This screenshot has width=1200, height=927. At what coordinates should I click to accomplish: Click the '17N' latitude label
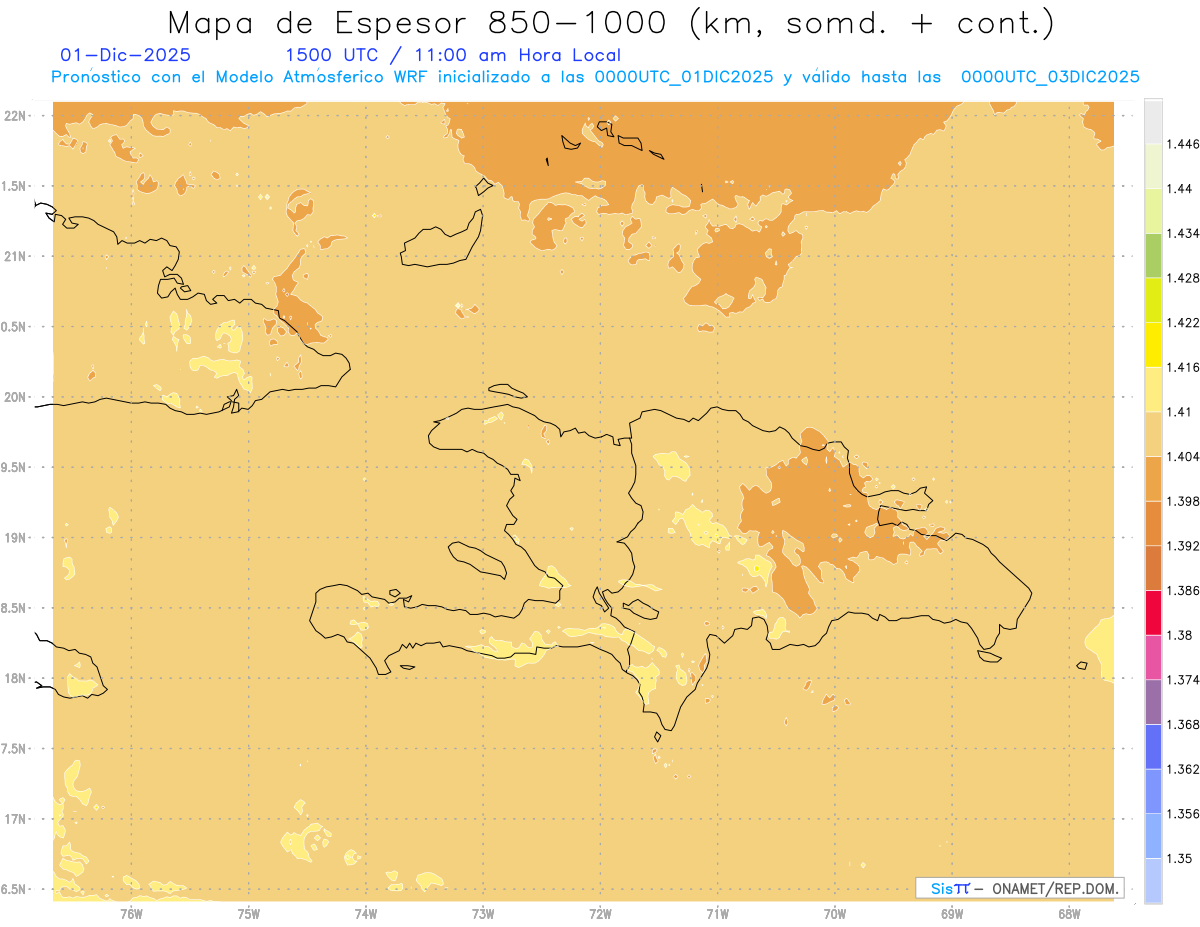[15, 819]
